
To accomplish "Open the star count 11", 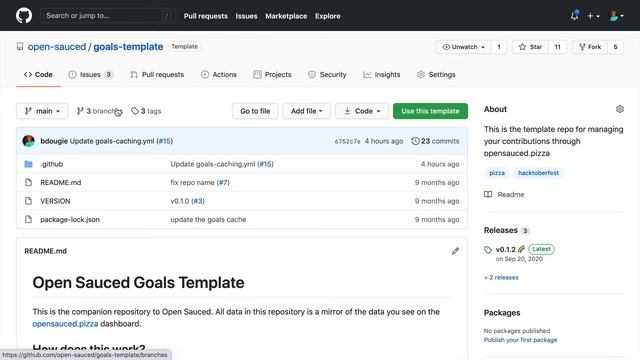I will 557,47.
